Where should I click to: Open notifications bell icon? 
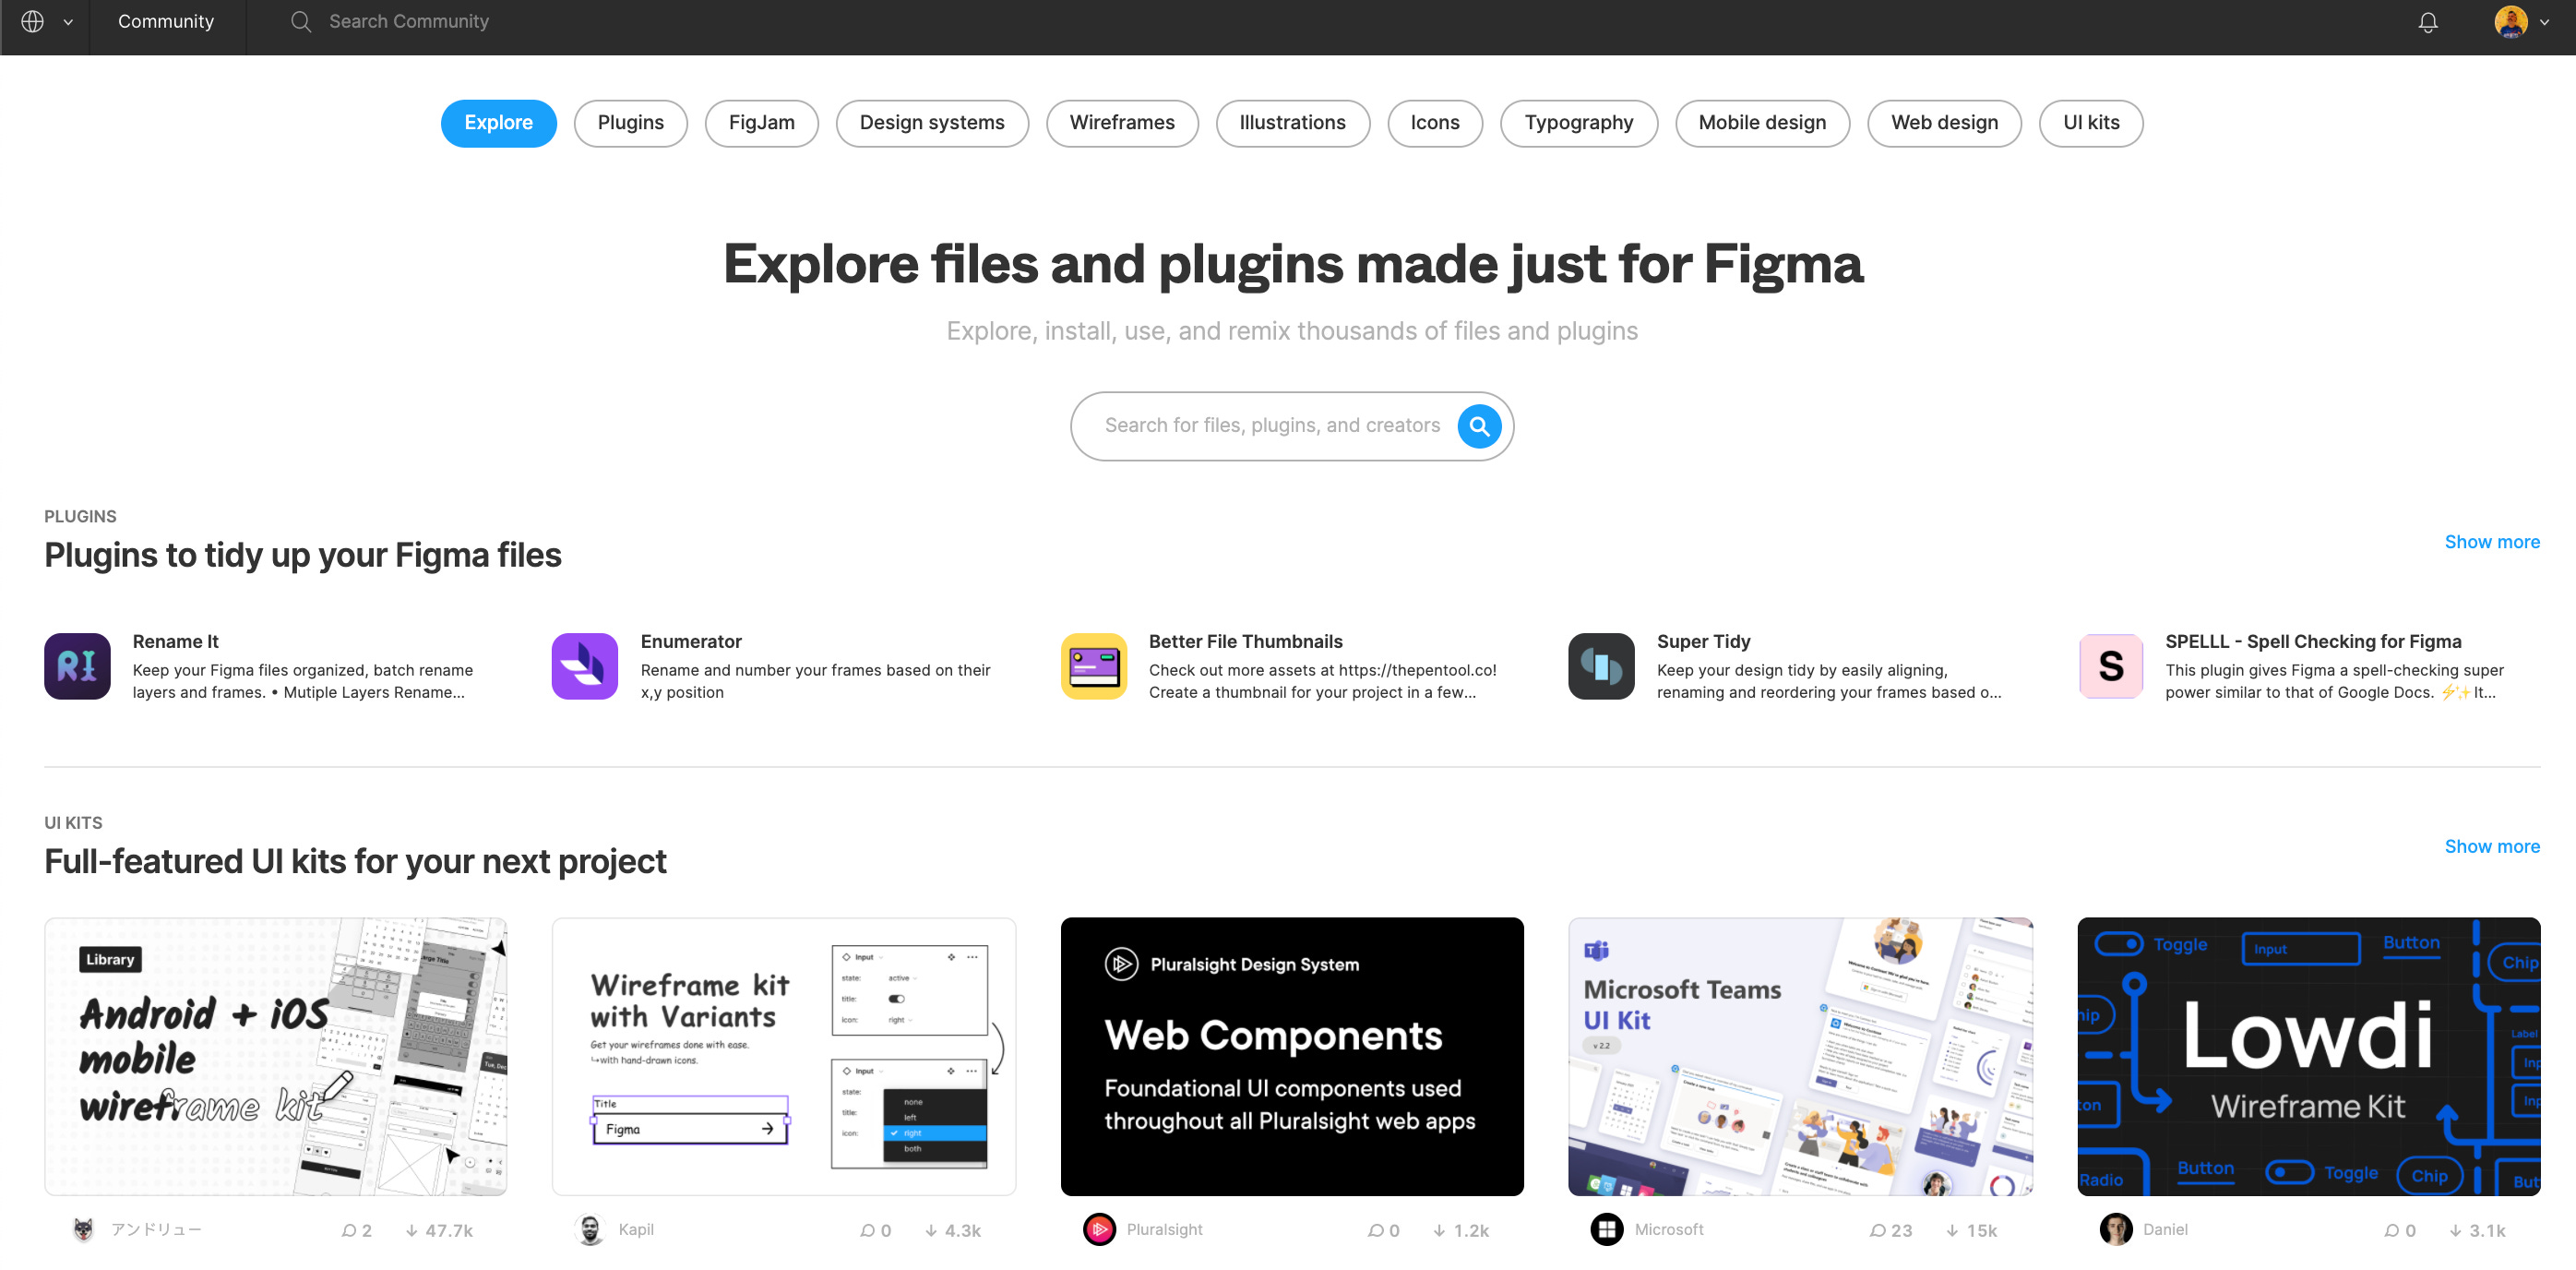click(x=2427, y=22)
